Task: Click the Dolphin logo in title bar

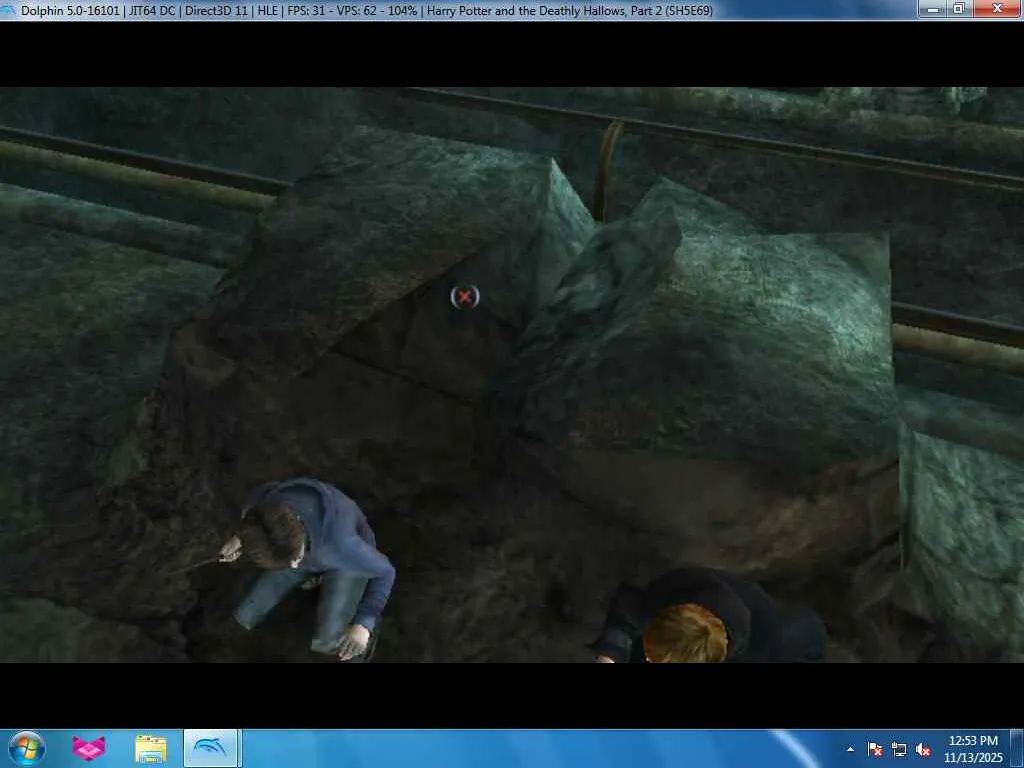Action: pyautogui.click(x=8, y=10)
